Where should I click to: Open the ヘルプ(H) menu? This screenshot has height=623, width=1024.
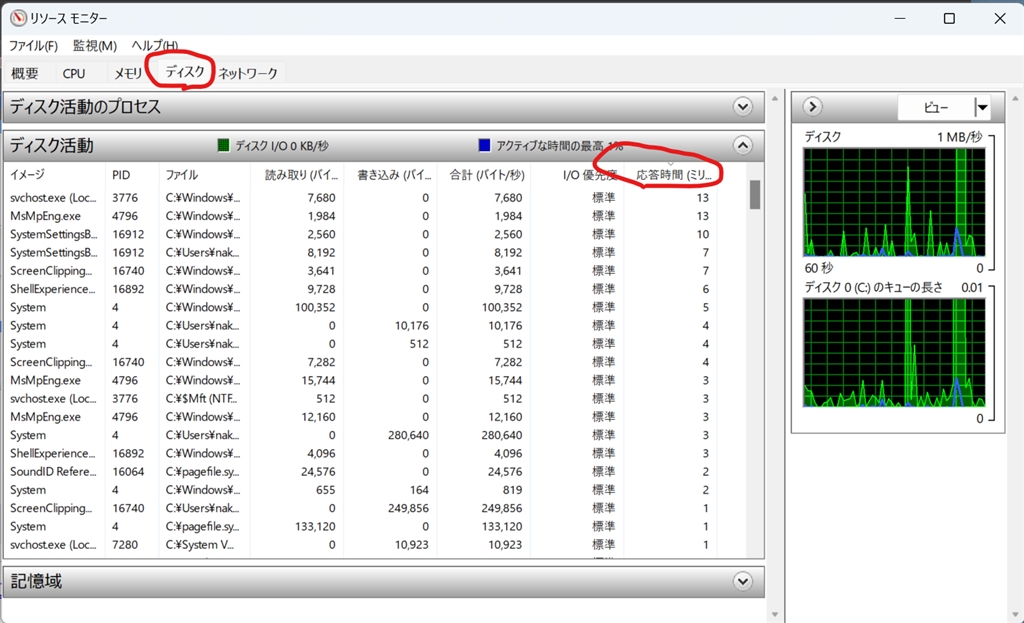pyautogui.click(x=155, y=46)
